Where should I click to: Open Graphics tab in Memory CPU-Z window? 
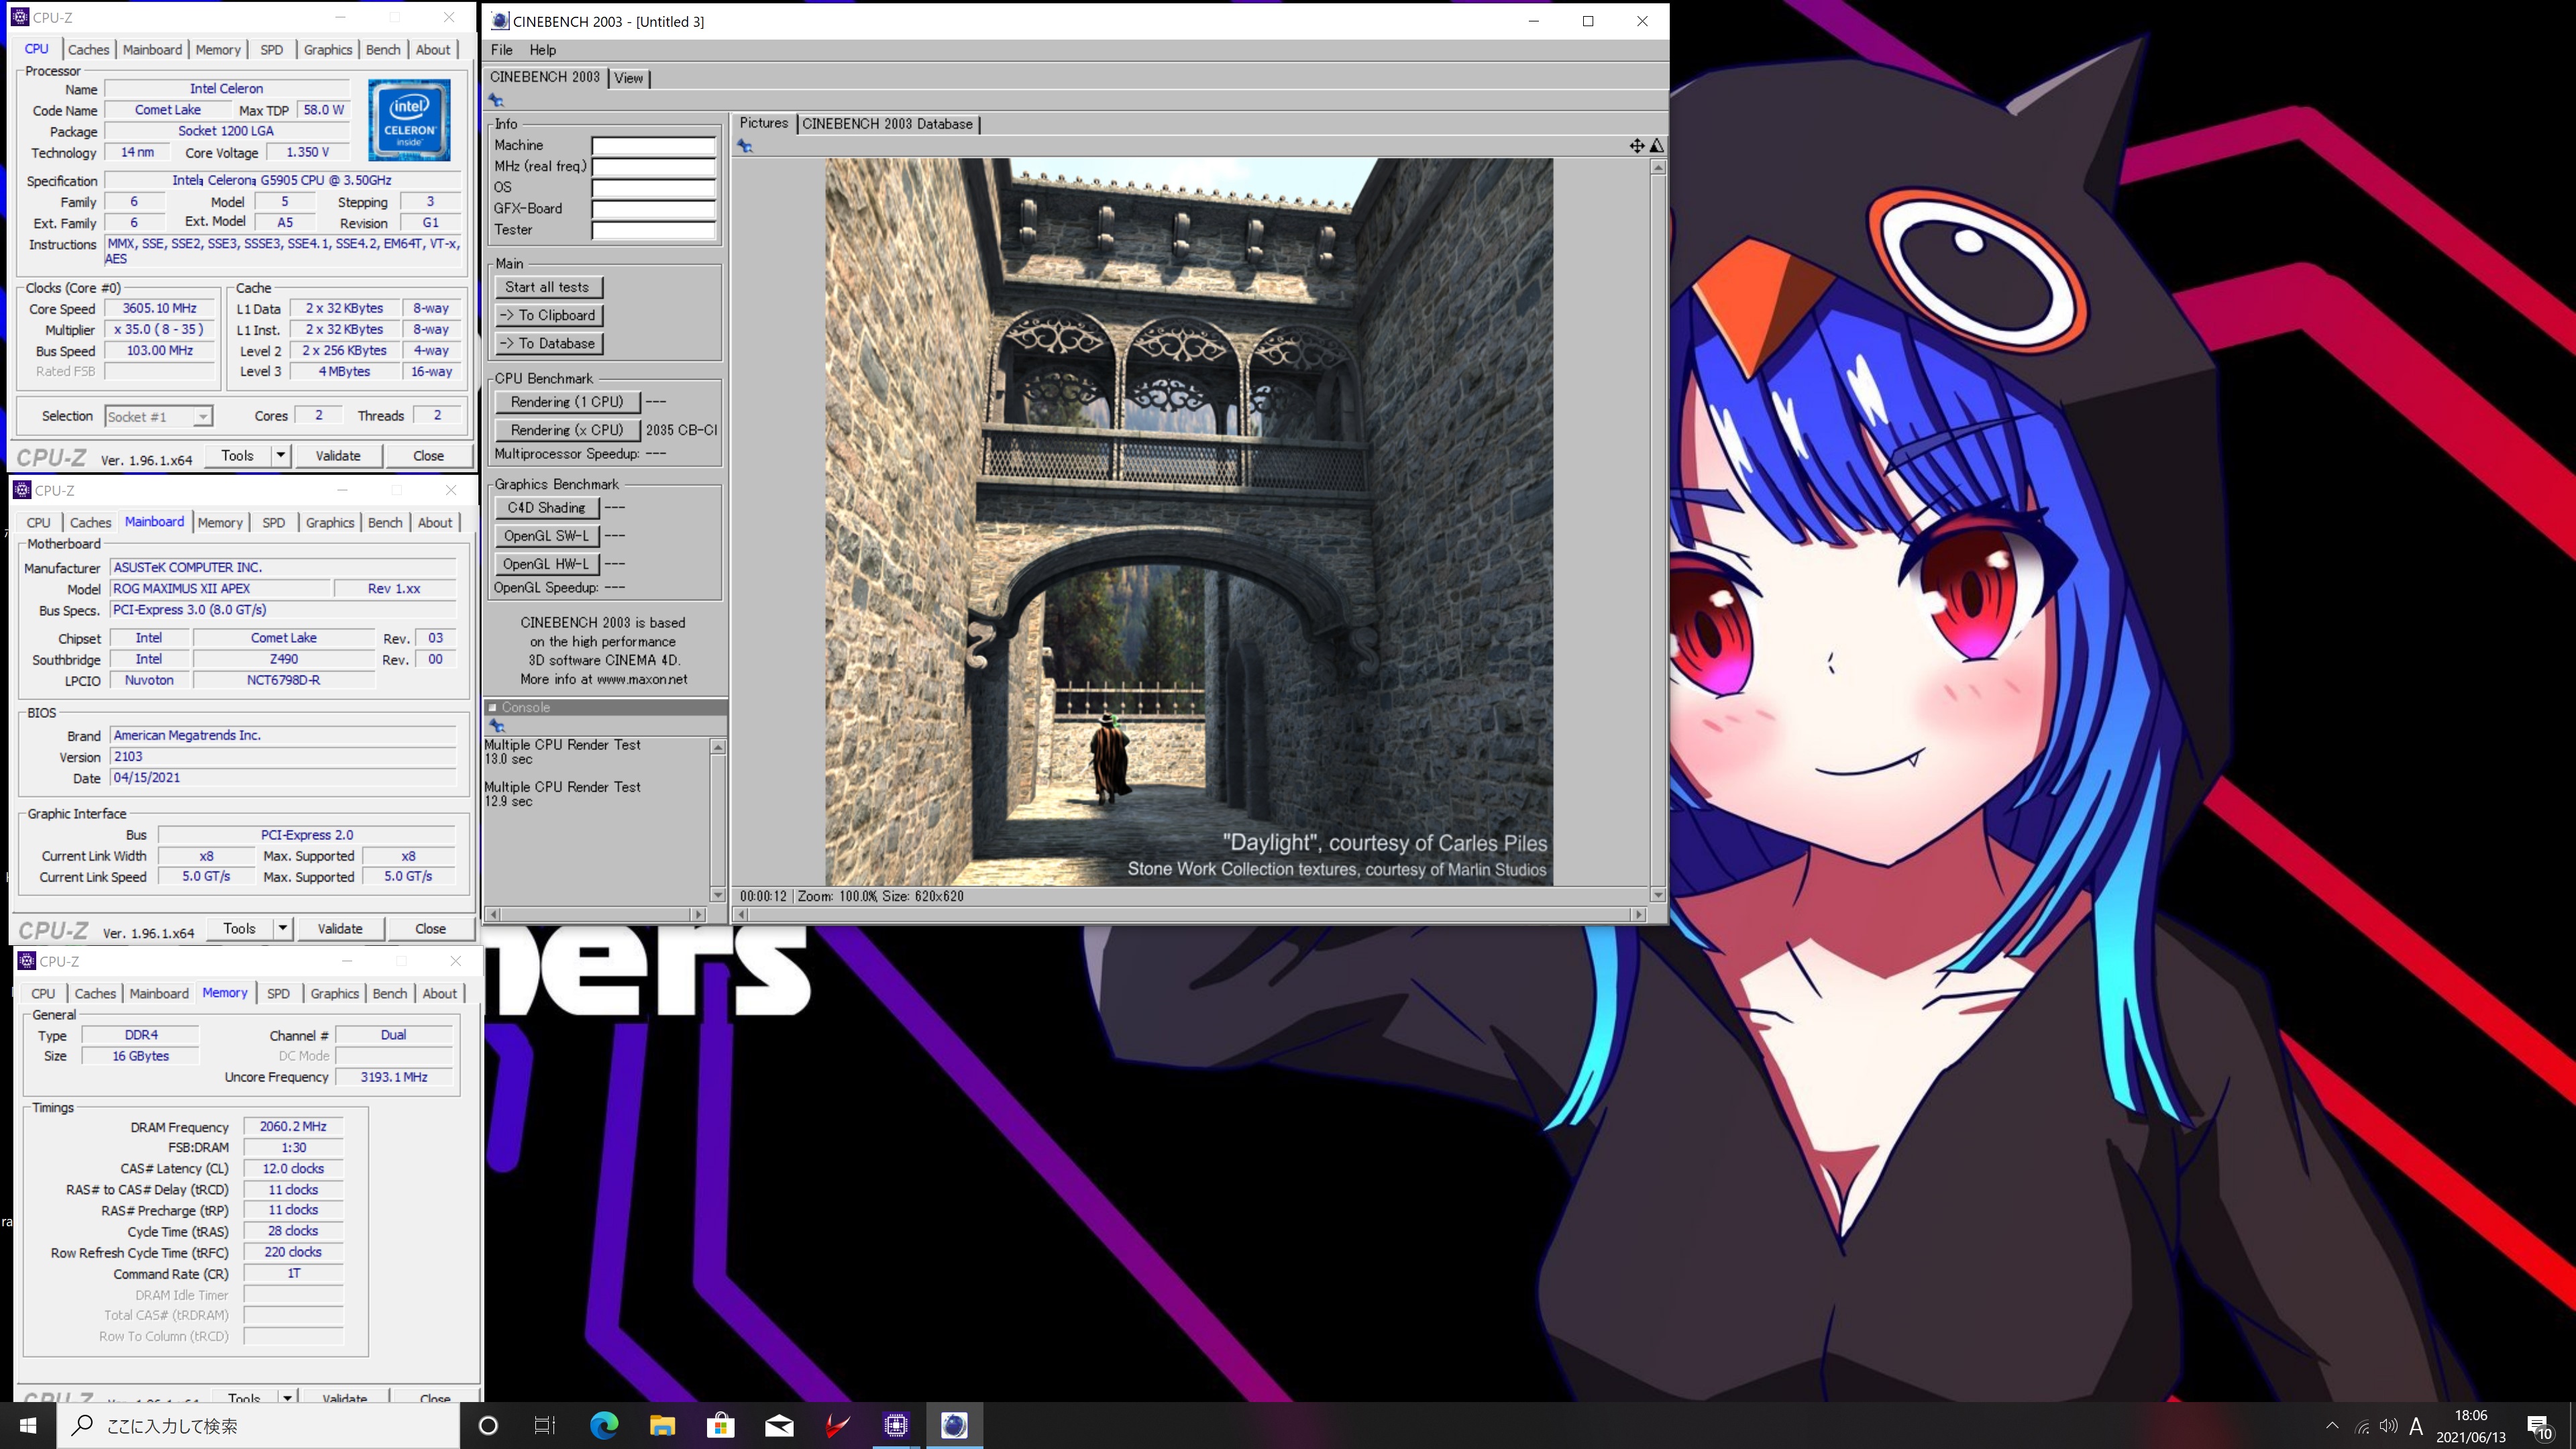334,993
